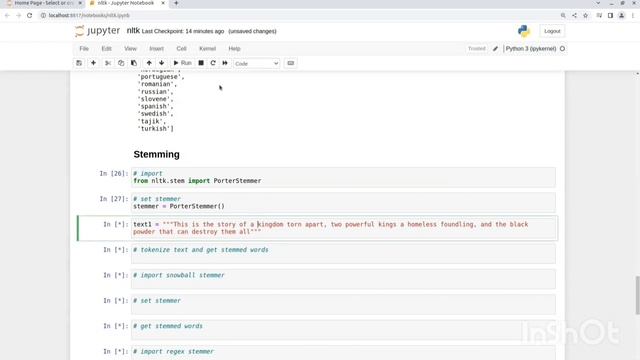Reload the current page
The height and width of the screenshot is (360, 640).
(29, 16)
